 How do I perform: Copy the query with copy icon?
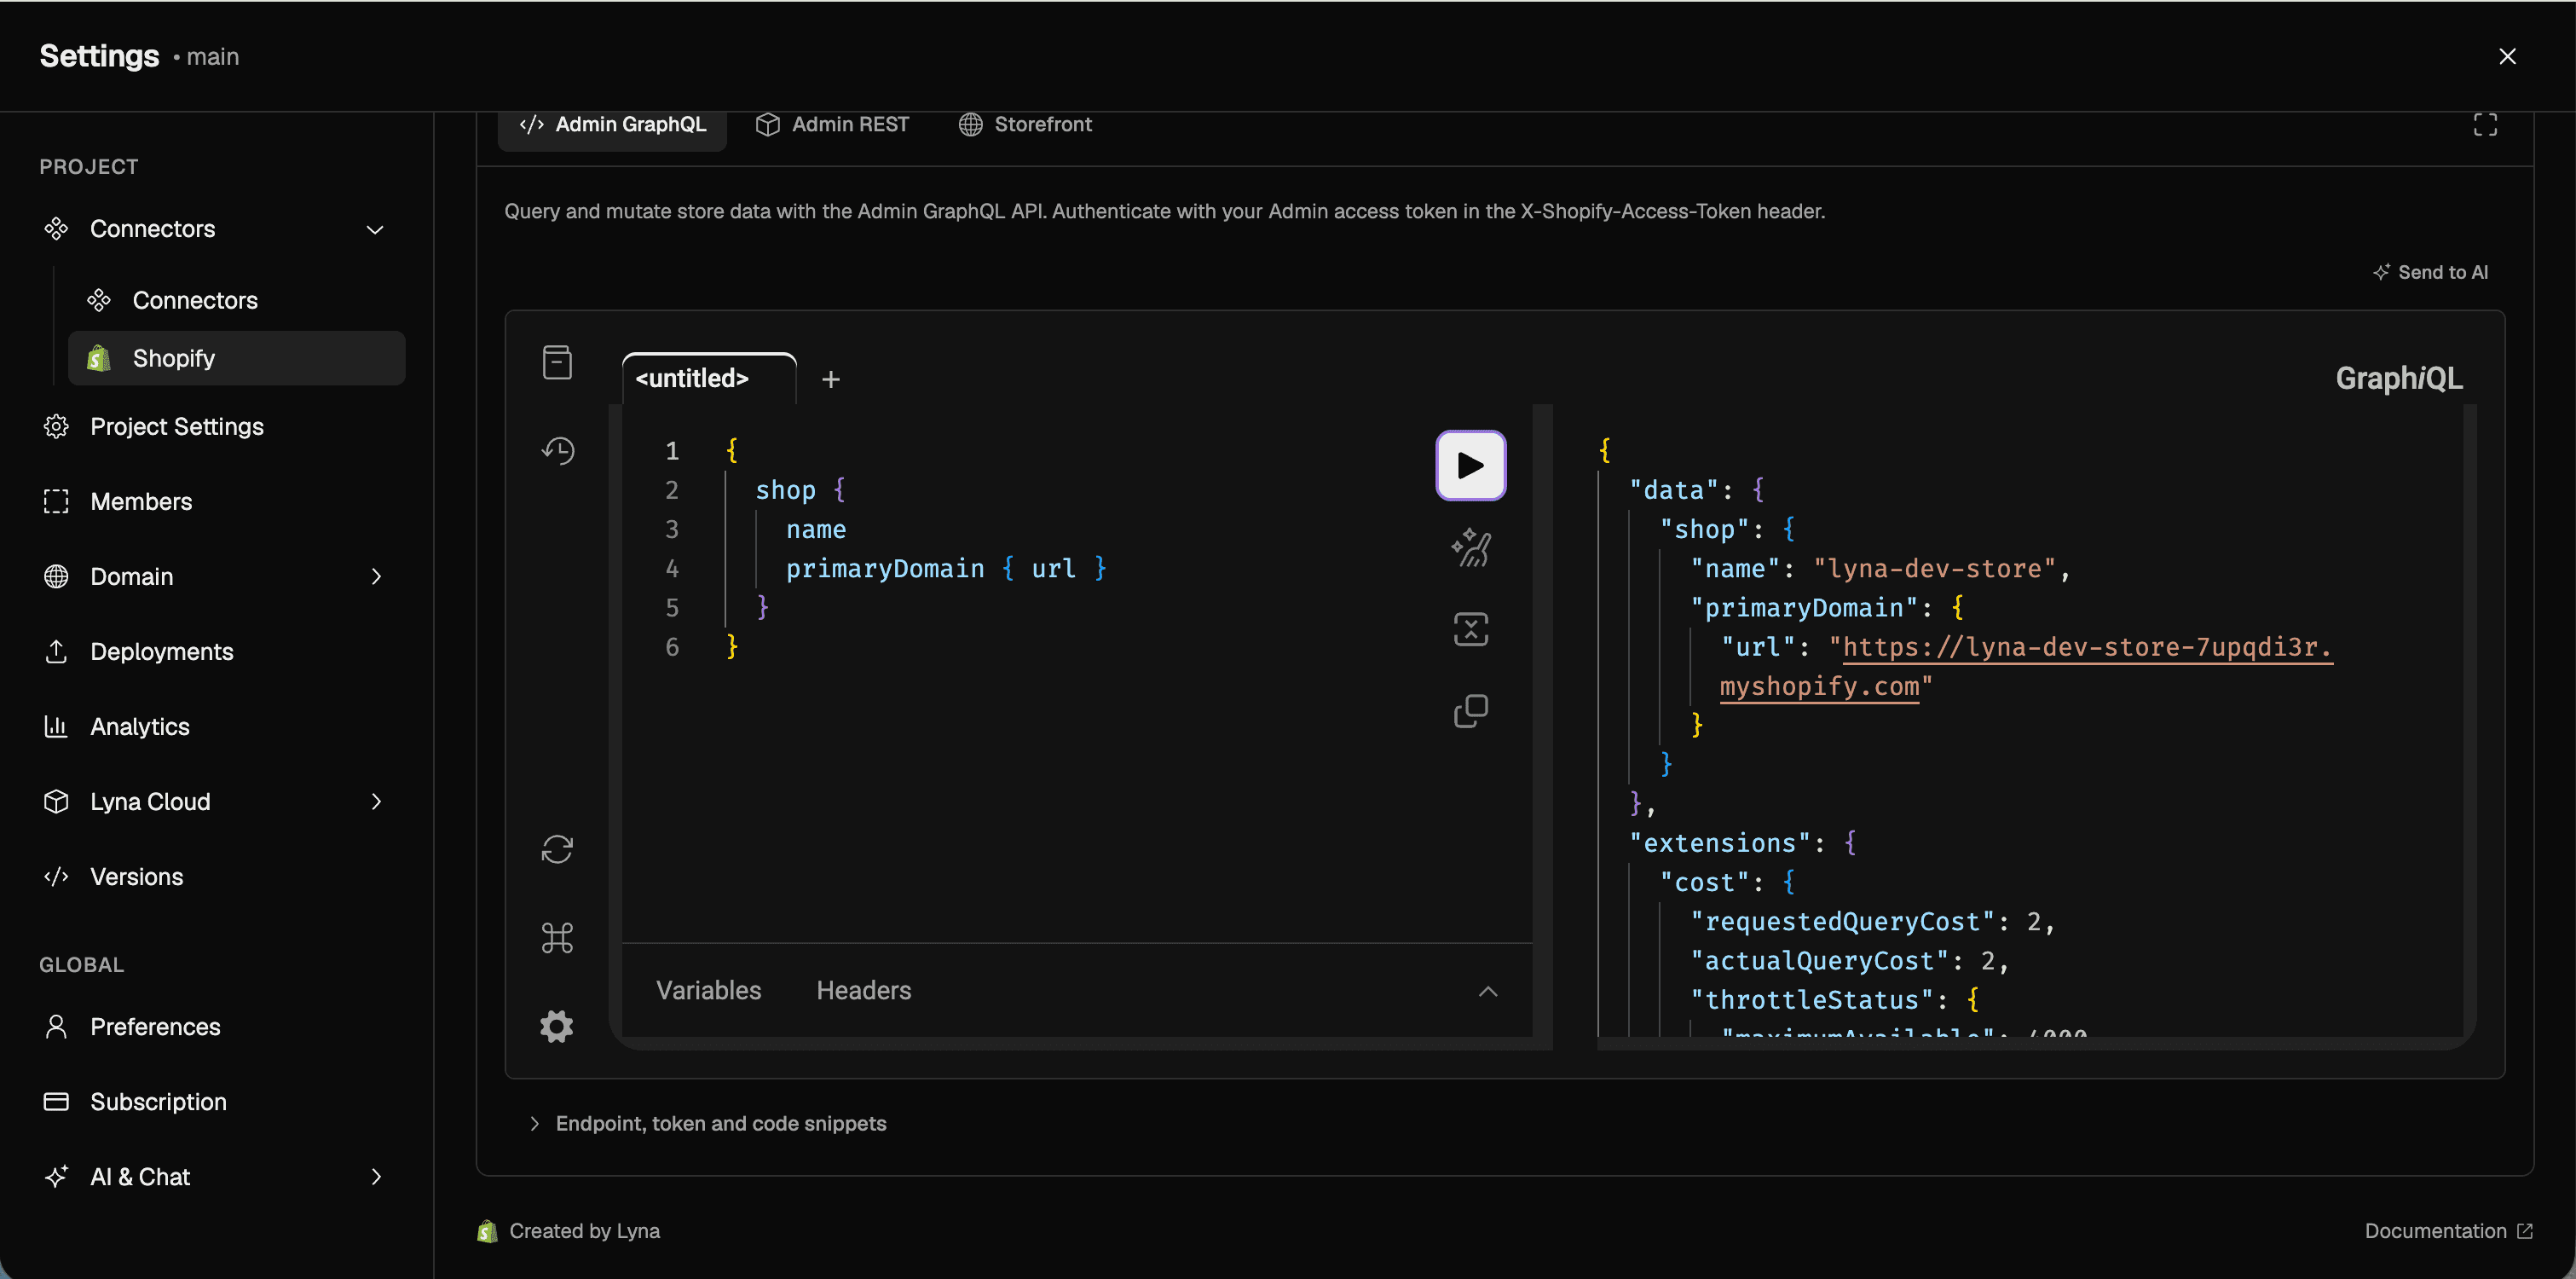pos(1471,711)
